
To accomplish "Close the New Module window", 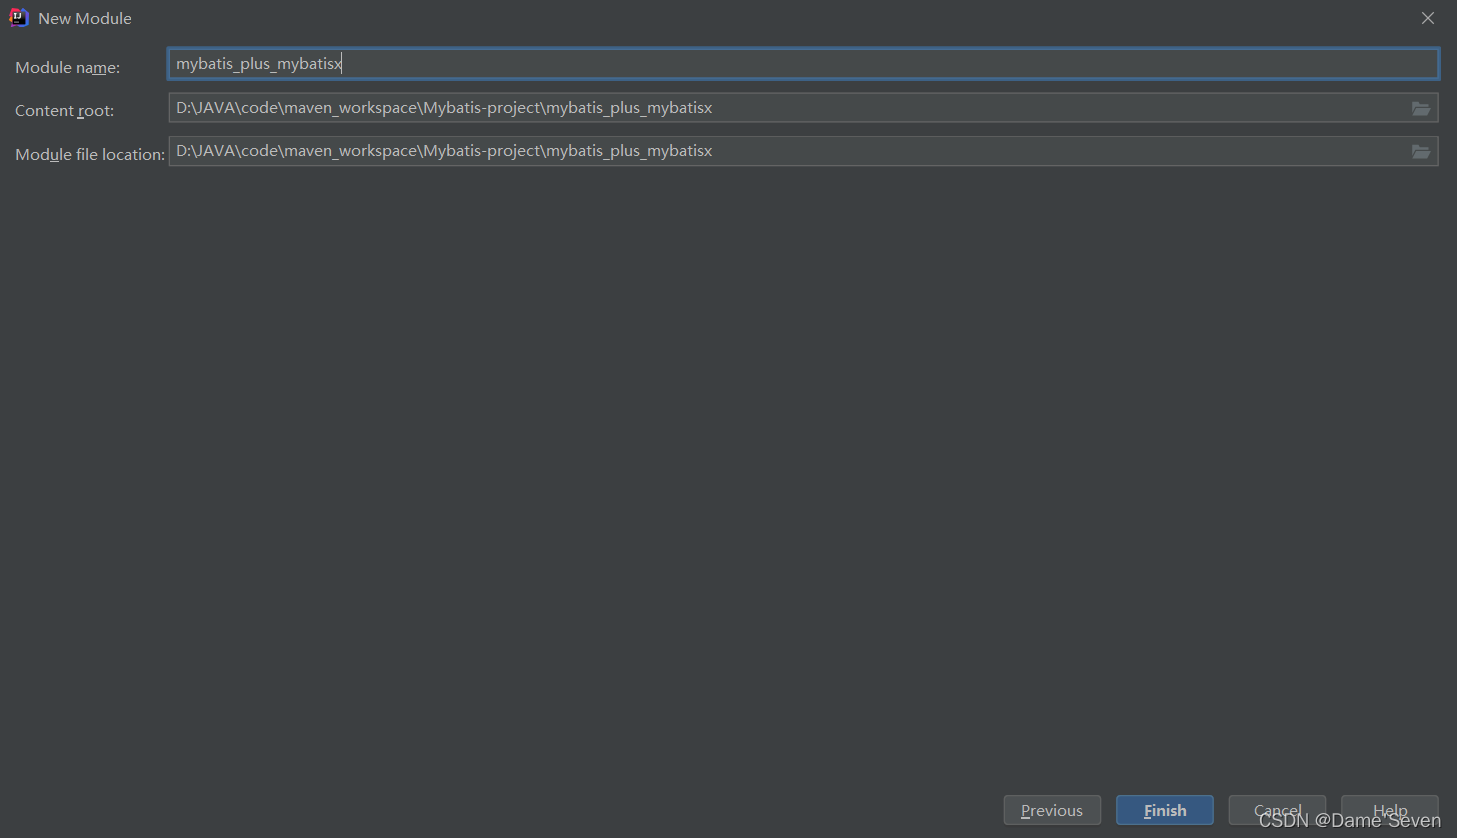I will [x=1428, y=18].
